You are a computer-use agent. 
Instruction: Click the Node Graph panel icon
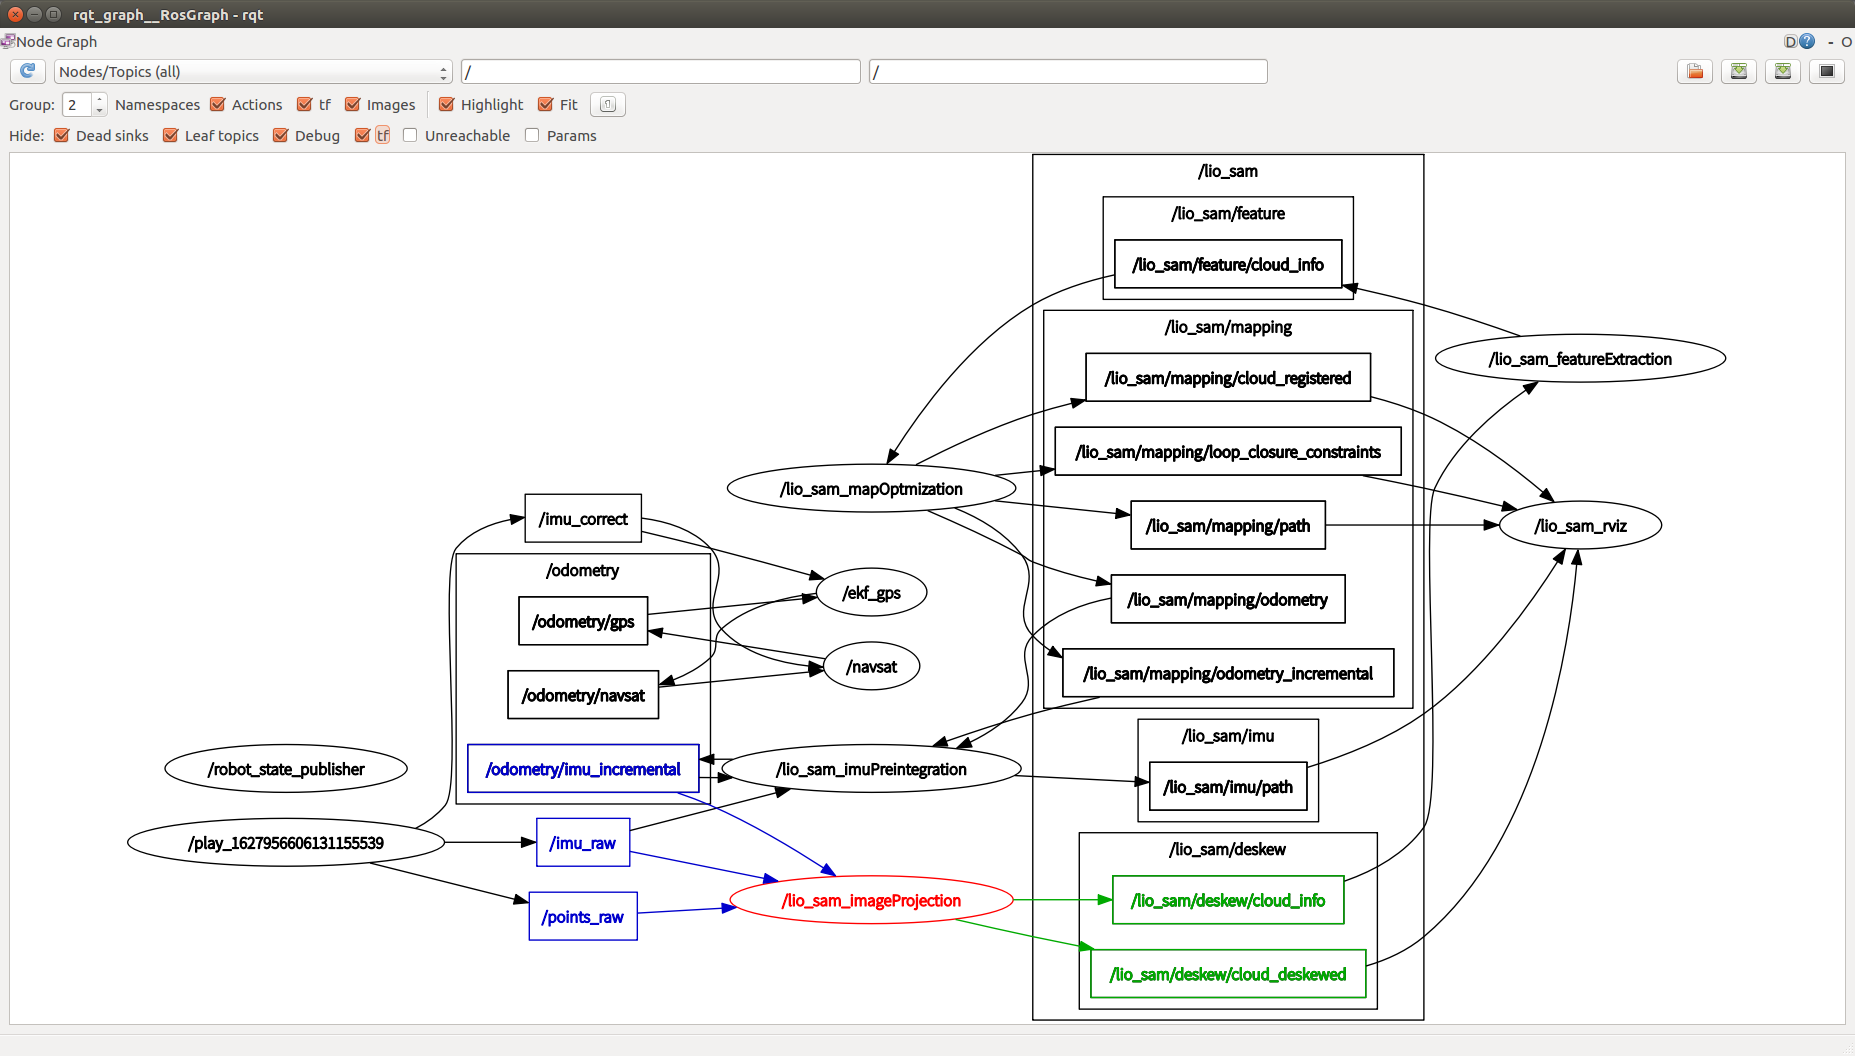pyautogui.click(x=8, y=41)
